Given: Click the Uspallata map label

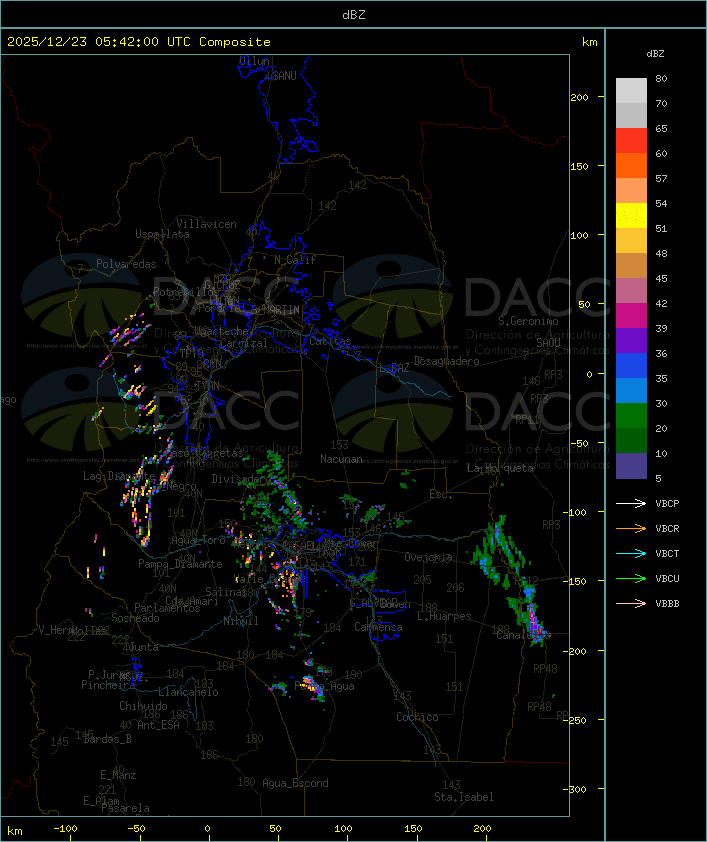Looking at the screenshot, I should point(162,235).
